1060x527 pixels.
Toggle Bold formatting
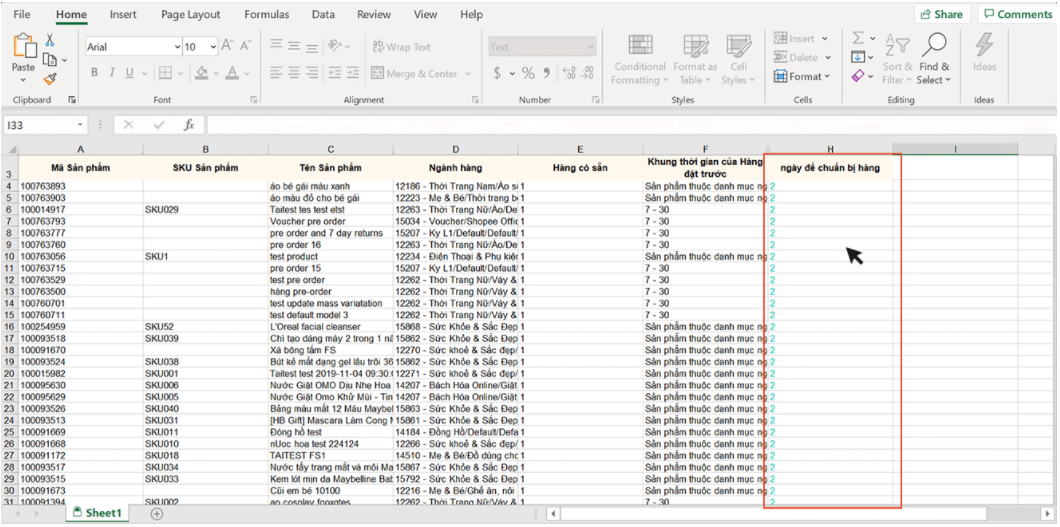[x=95, y=73]
